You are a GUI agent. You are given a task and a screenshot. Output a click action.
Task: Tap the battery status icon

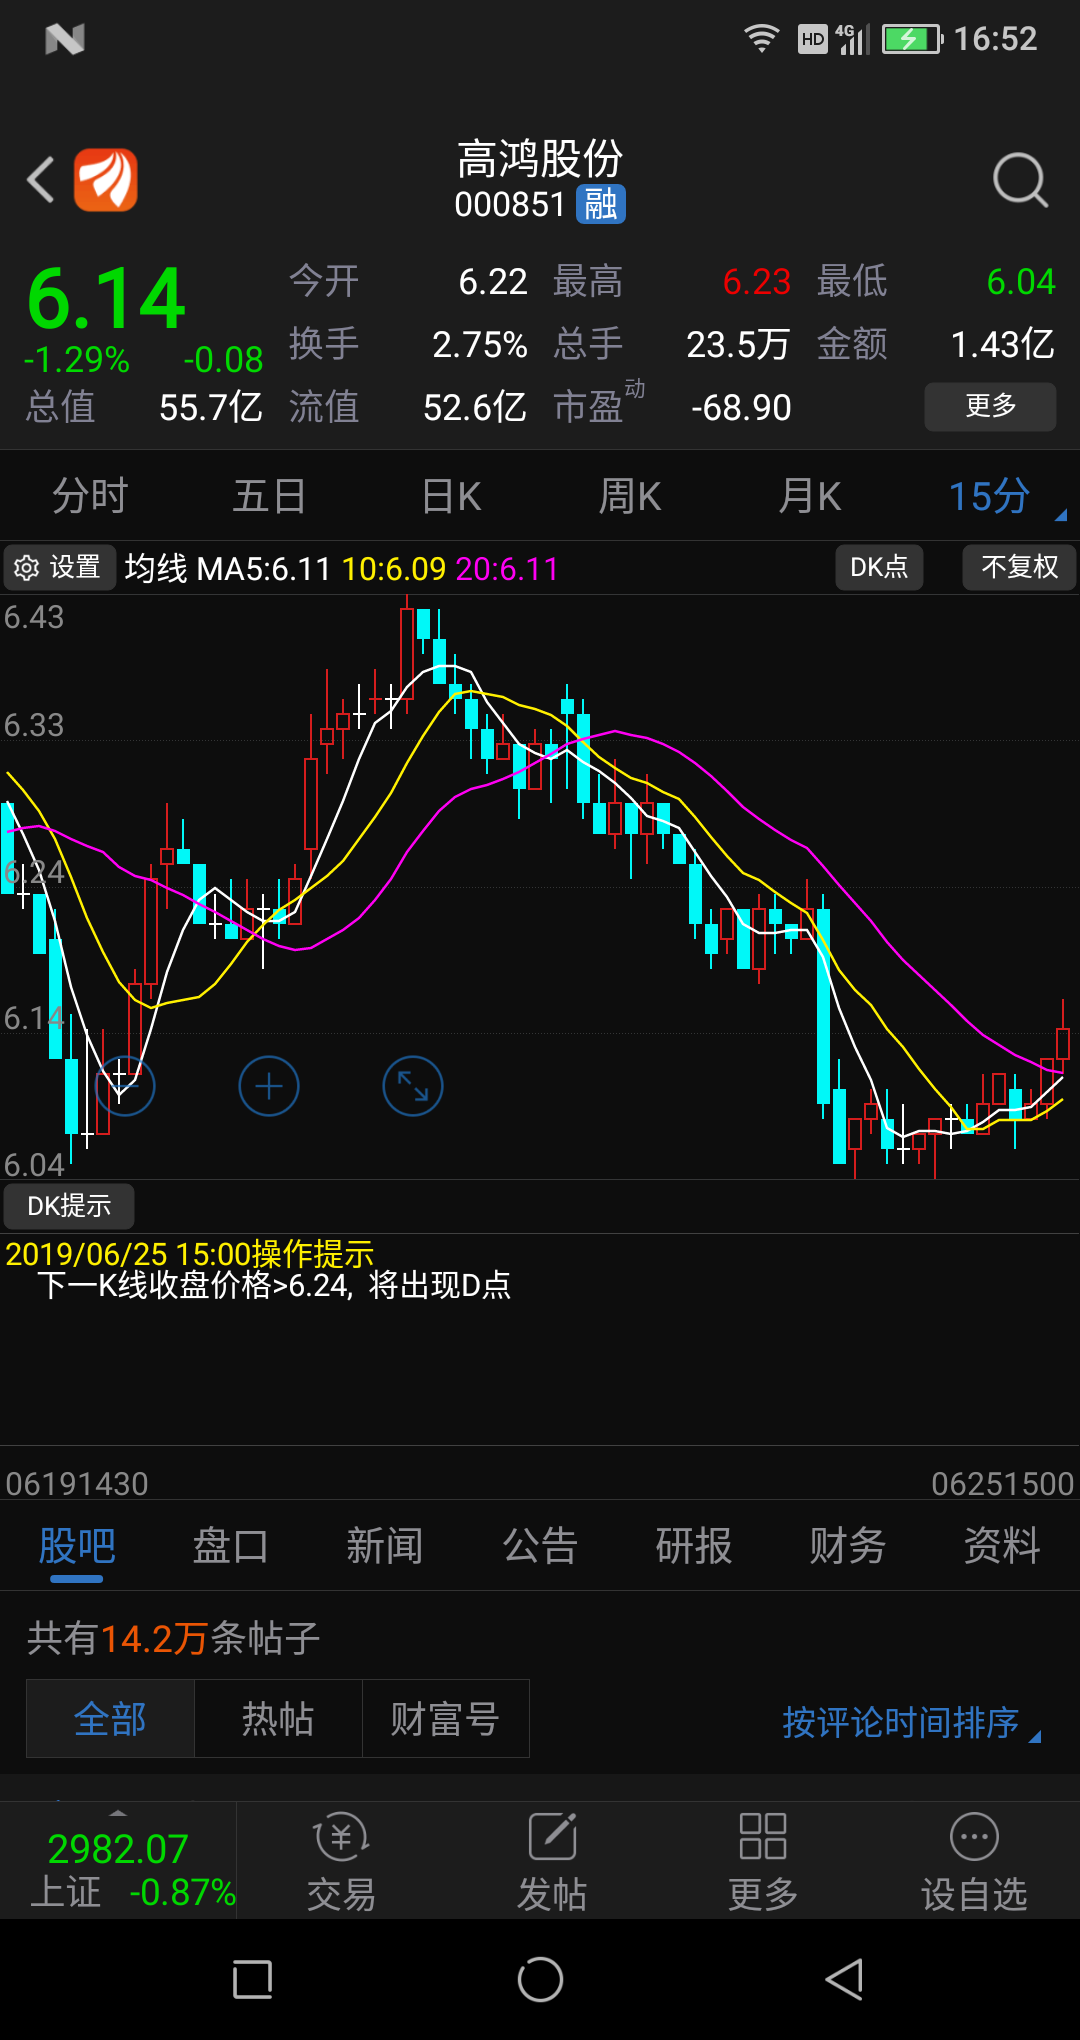tap(912, 39)
